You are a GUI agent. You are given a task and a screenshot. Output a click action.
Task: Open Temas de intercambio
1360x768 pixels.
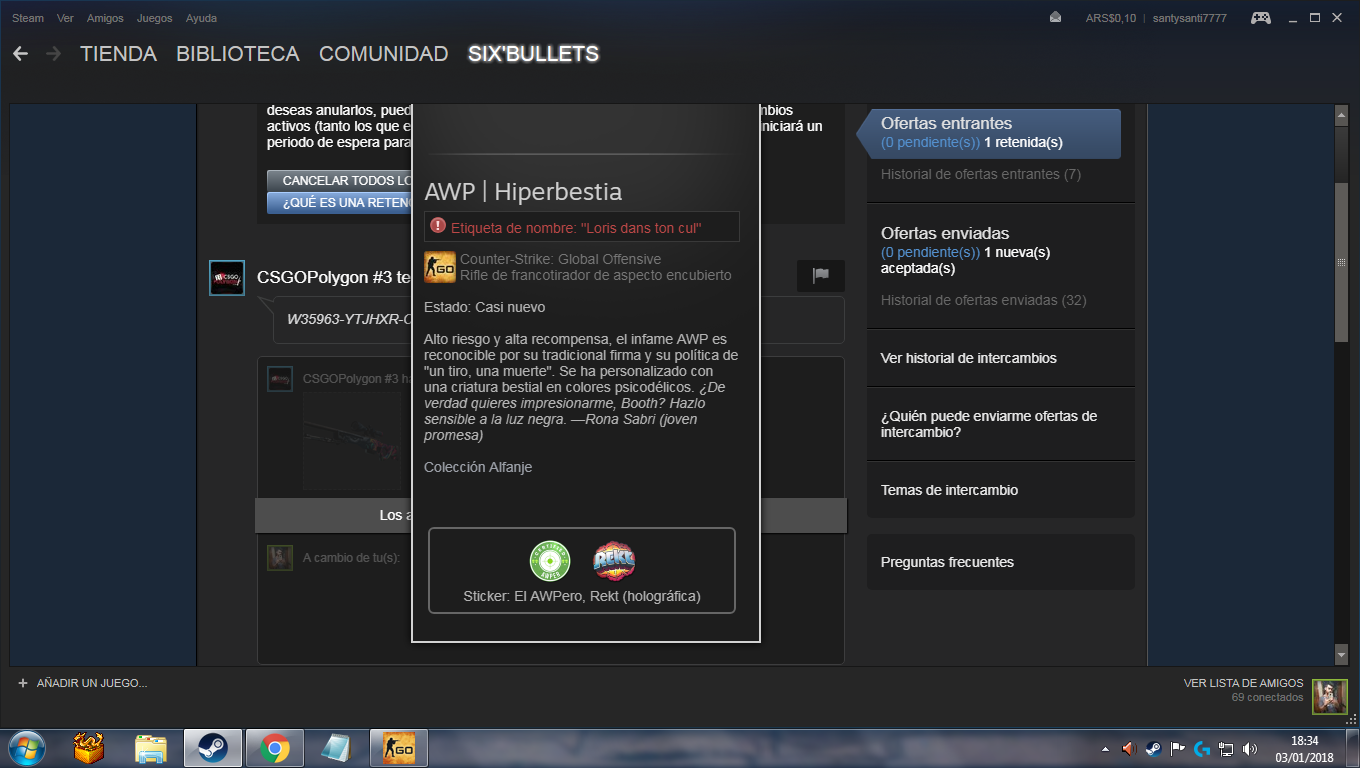950,490
